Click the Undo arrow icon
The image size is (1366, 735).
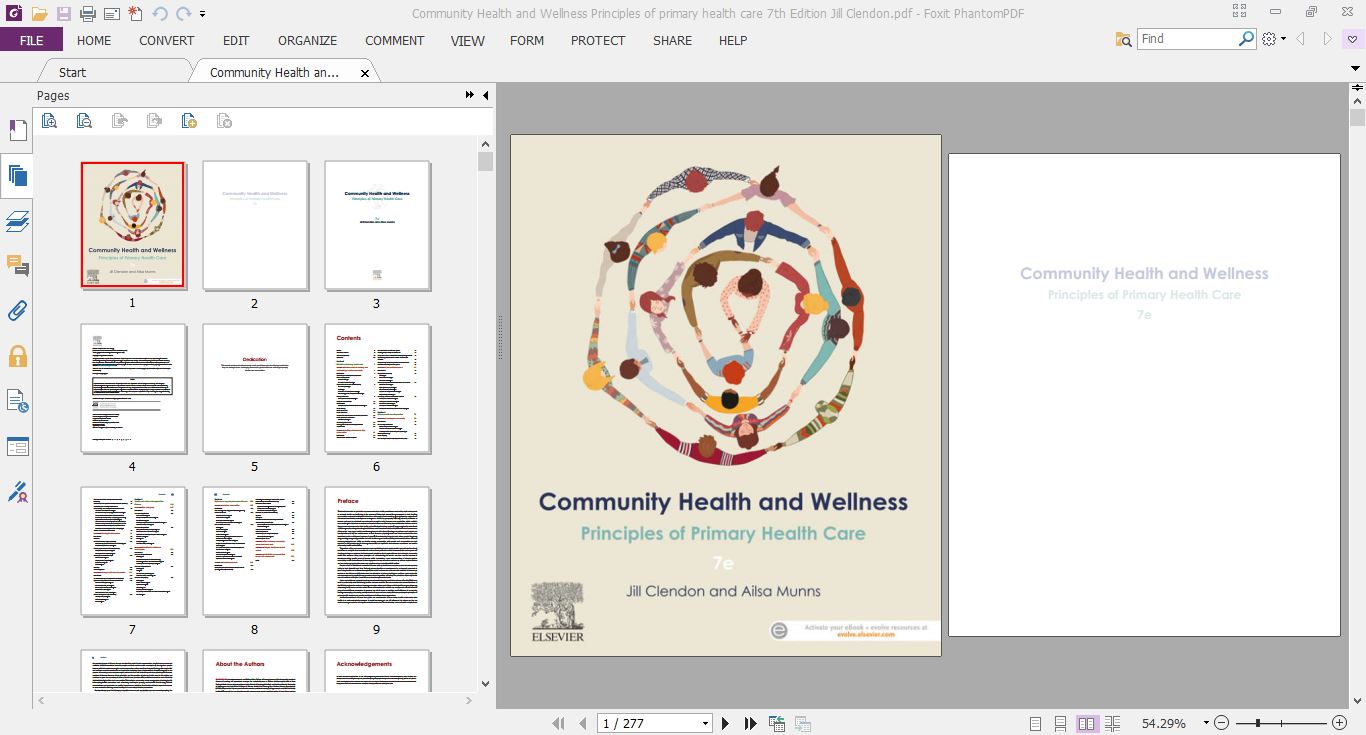pyautogui.click(x=160, y=14)
